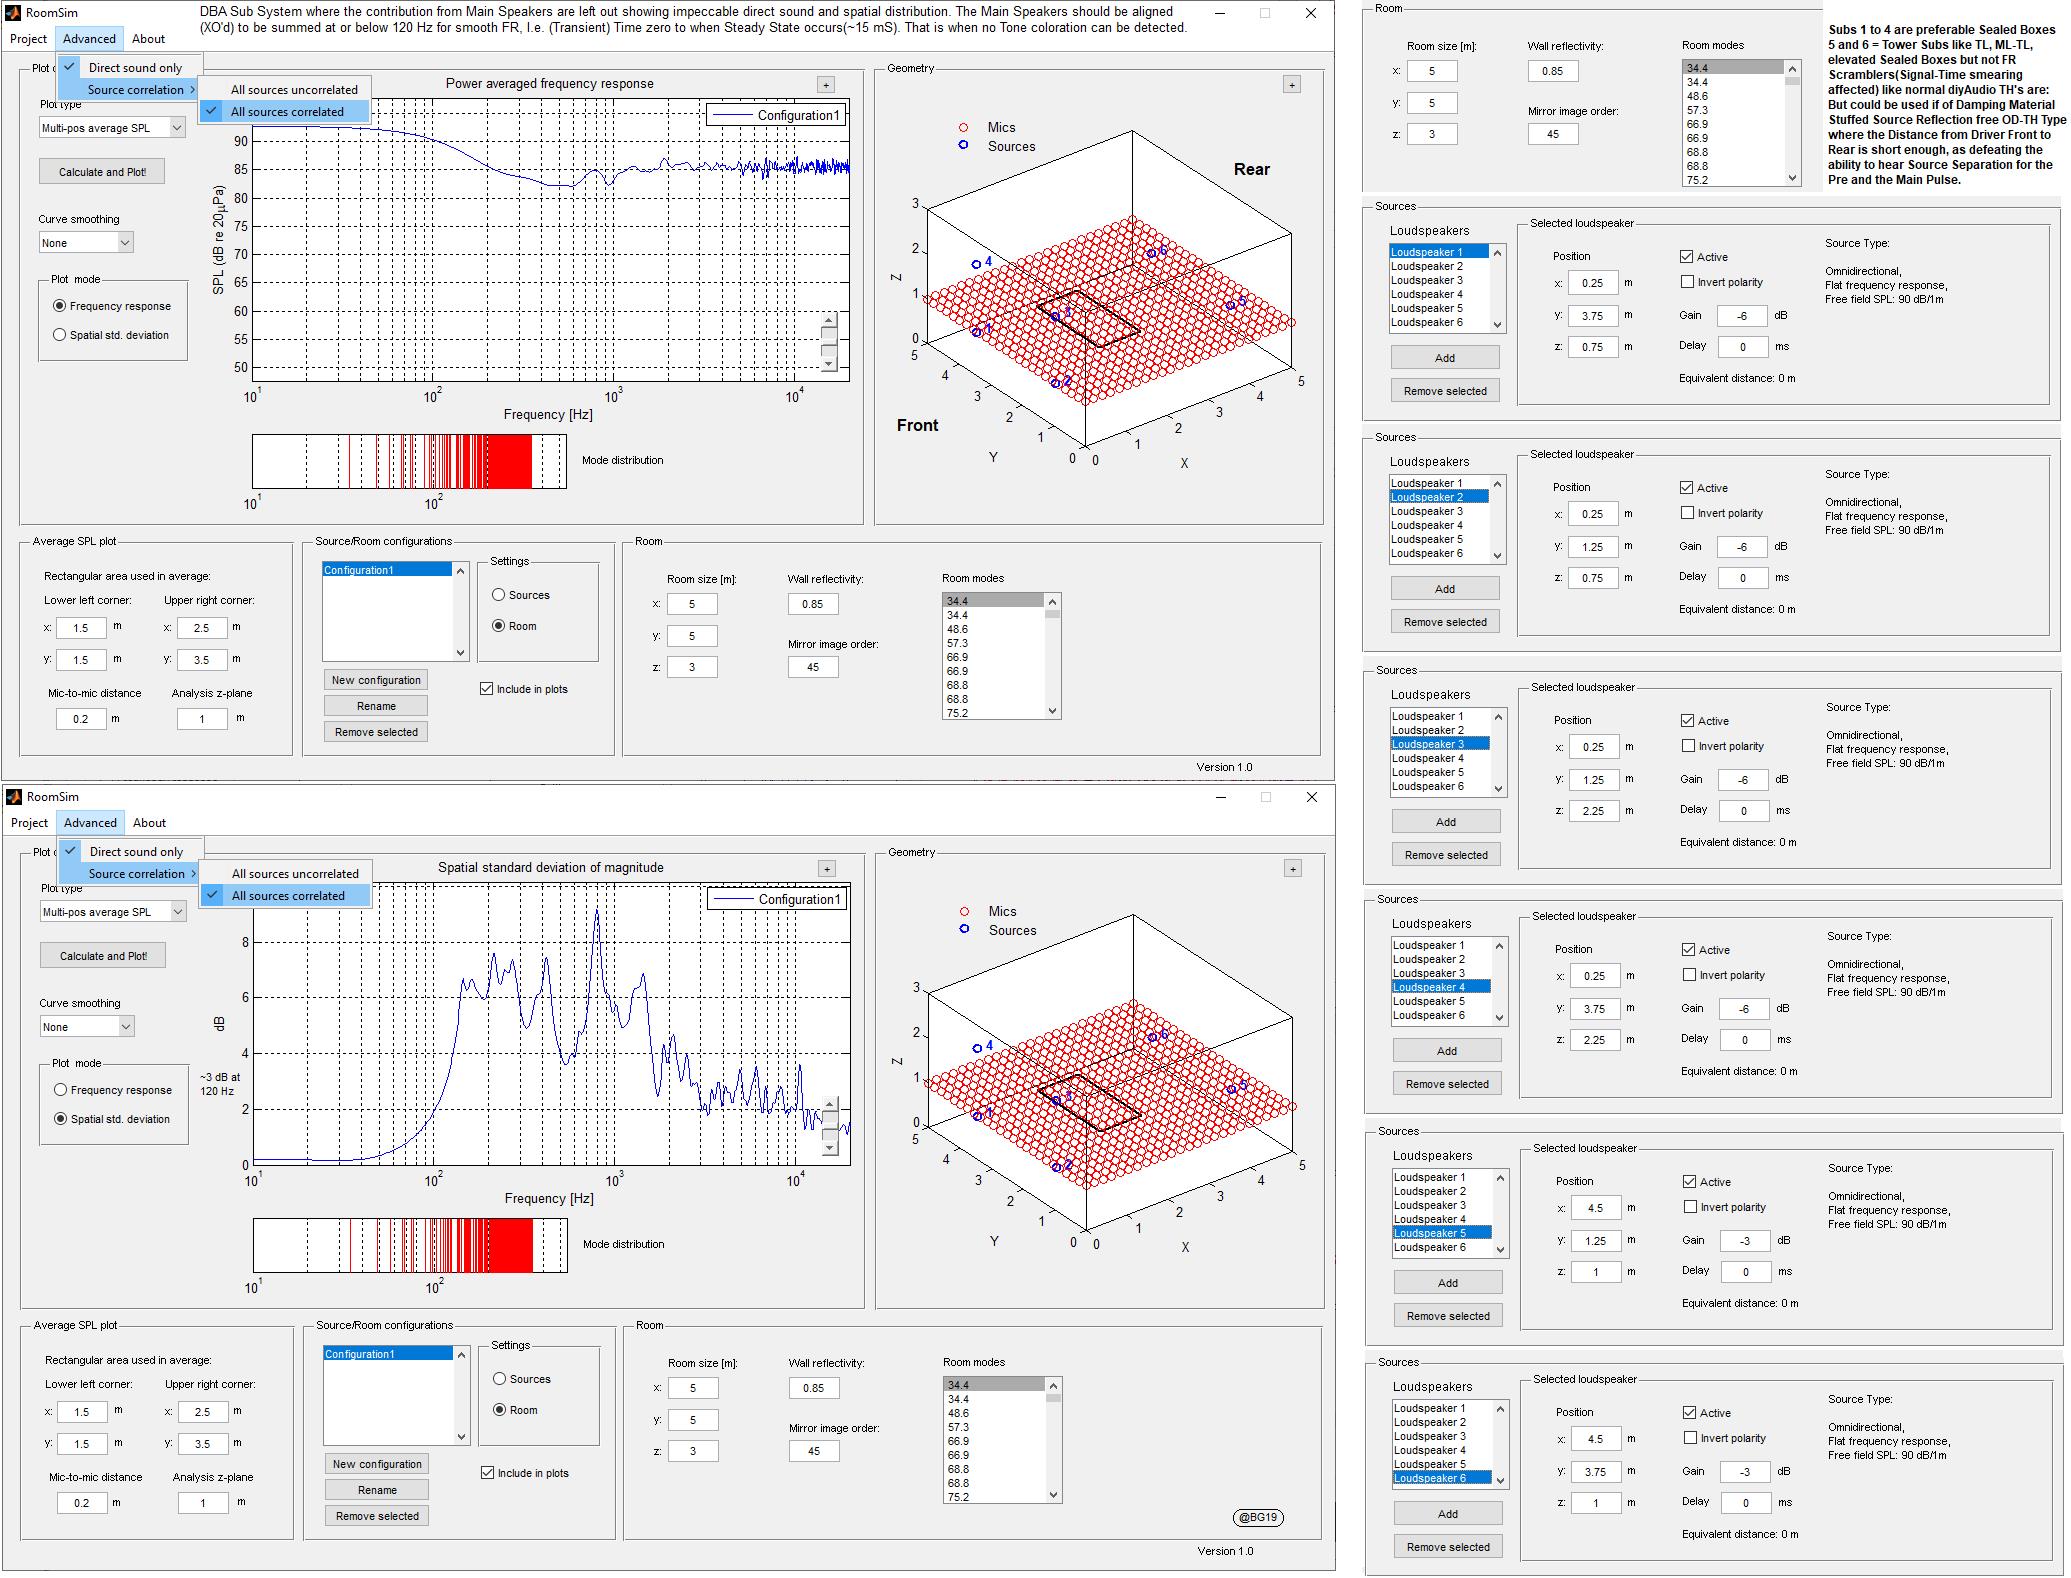Open the Advanced menu in the top RoomSim window
The height and width of the screenshot is (1578, 2071).
[89, 39]
